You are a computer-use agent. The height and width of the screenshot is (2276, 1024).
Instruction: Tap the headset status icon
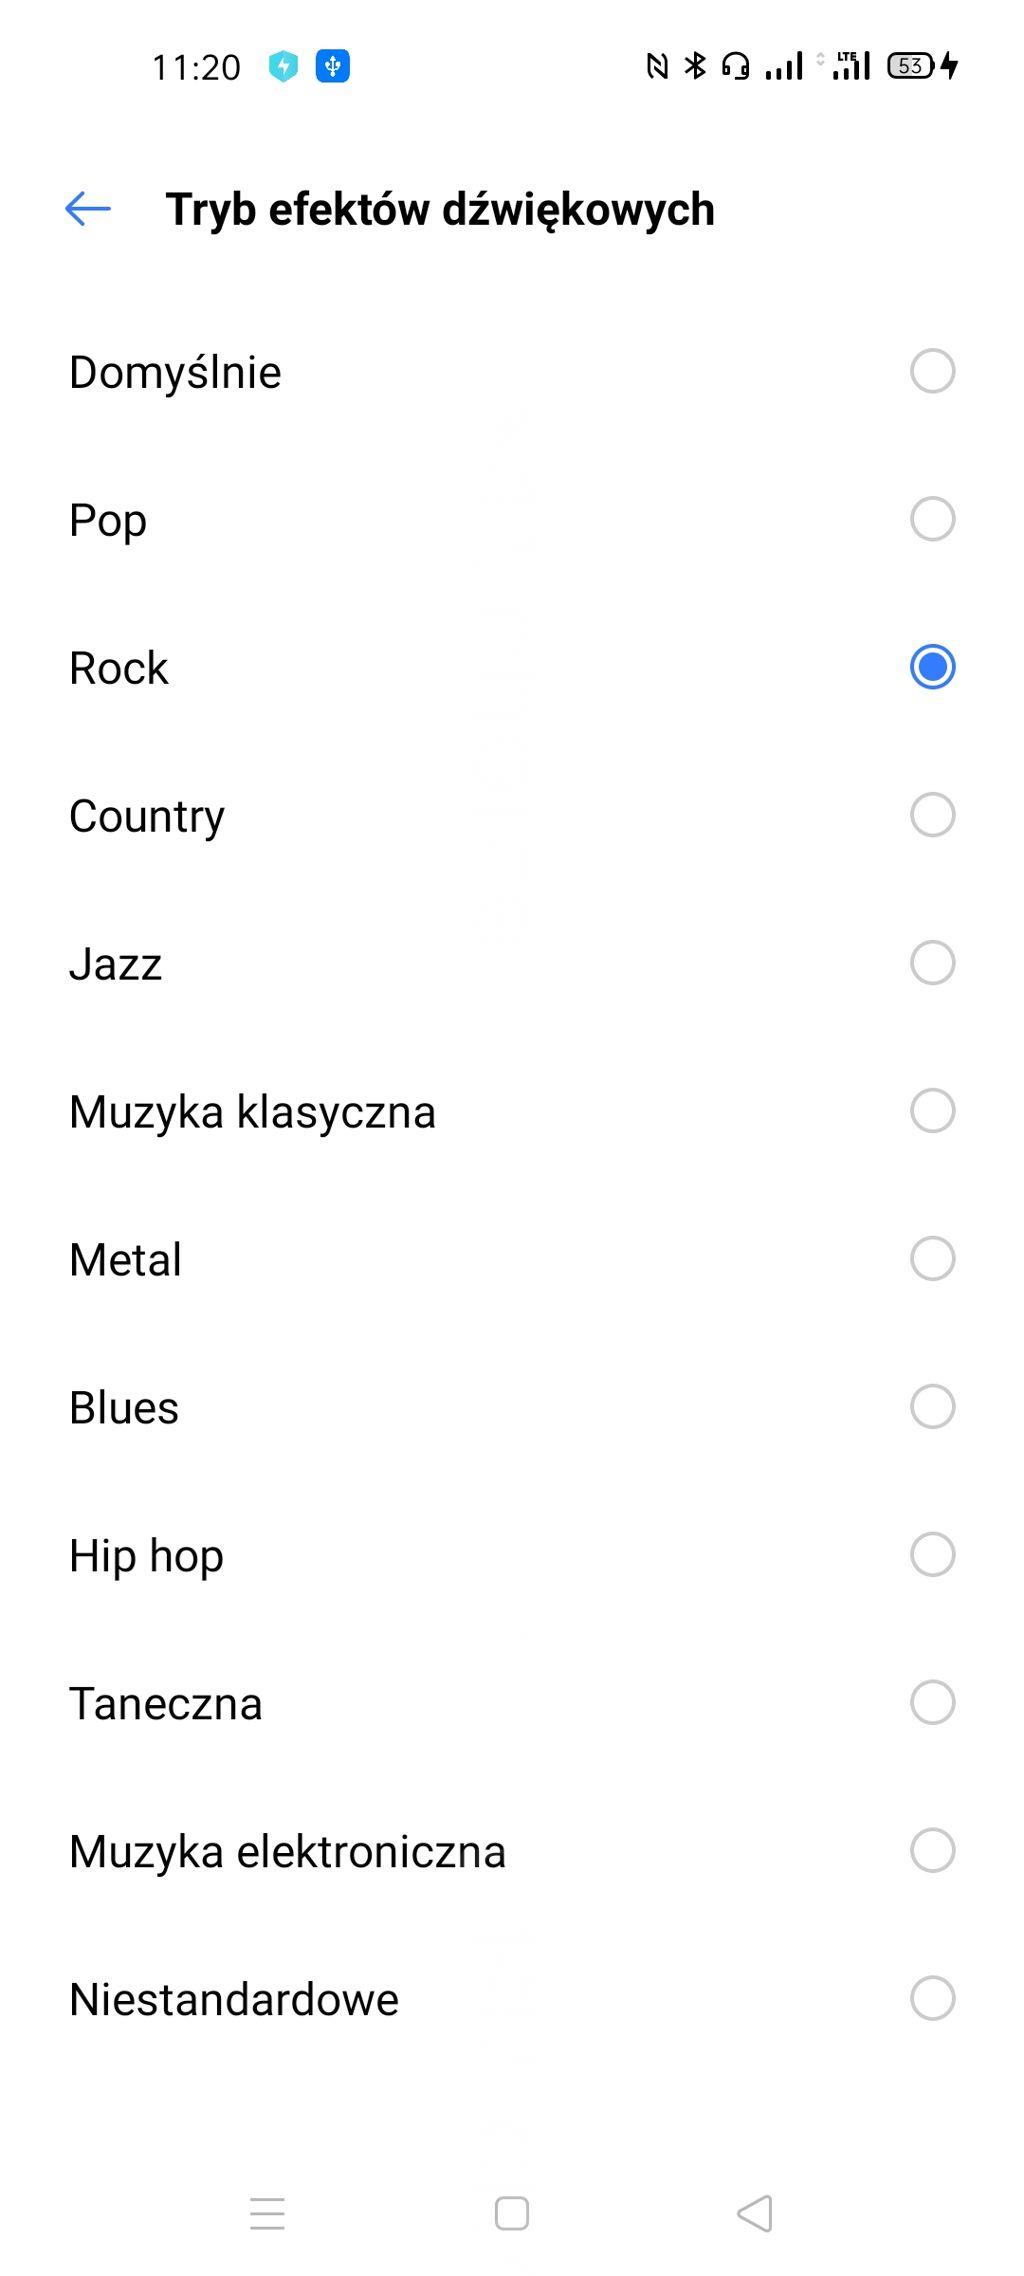coord(736,66)
